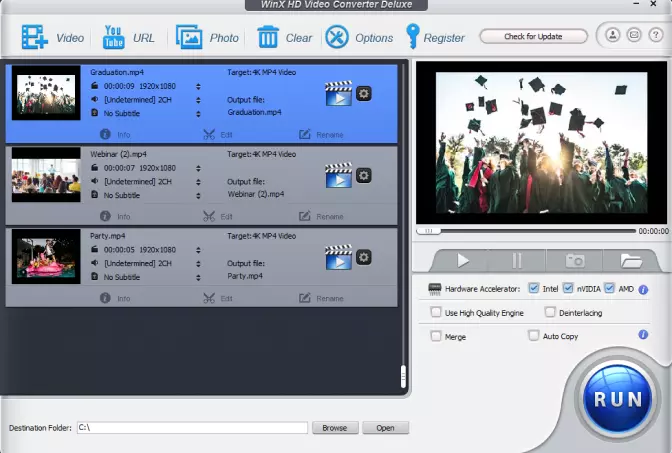Click the Photo slideshow button
672x453 pixels.
[x=207, y=38]
